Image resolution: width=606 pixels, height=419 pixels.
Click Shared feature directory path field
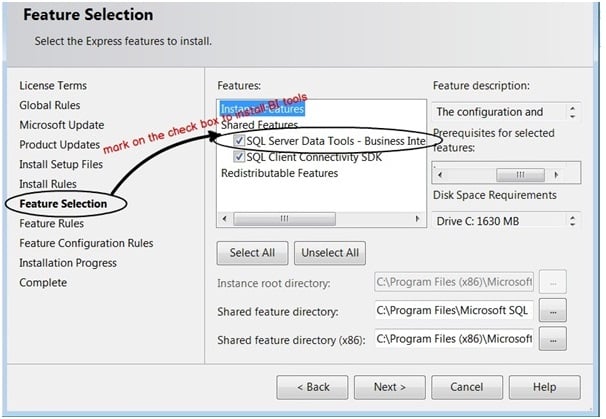[454, 310]
